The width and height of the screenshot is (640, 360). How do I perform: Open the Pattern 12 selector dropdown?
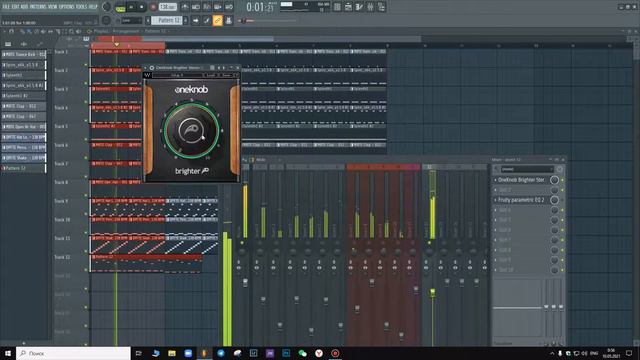[x=167, y=20]
